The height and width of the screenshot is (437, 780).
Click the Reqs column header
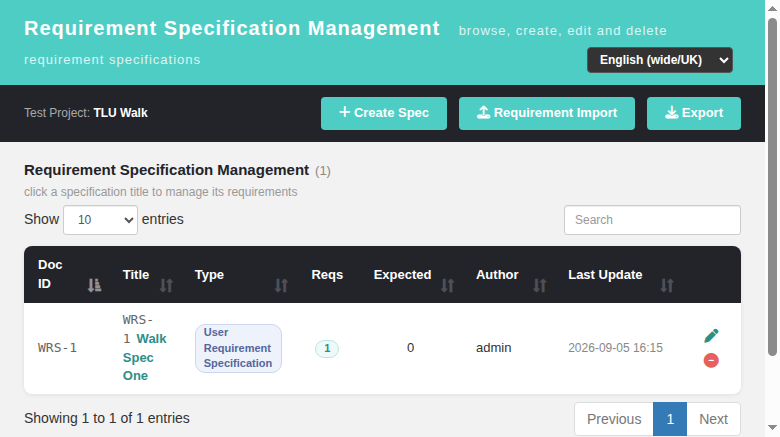point(327,275)
